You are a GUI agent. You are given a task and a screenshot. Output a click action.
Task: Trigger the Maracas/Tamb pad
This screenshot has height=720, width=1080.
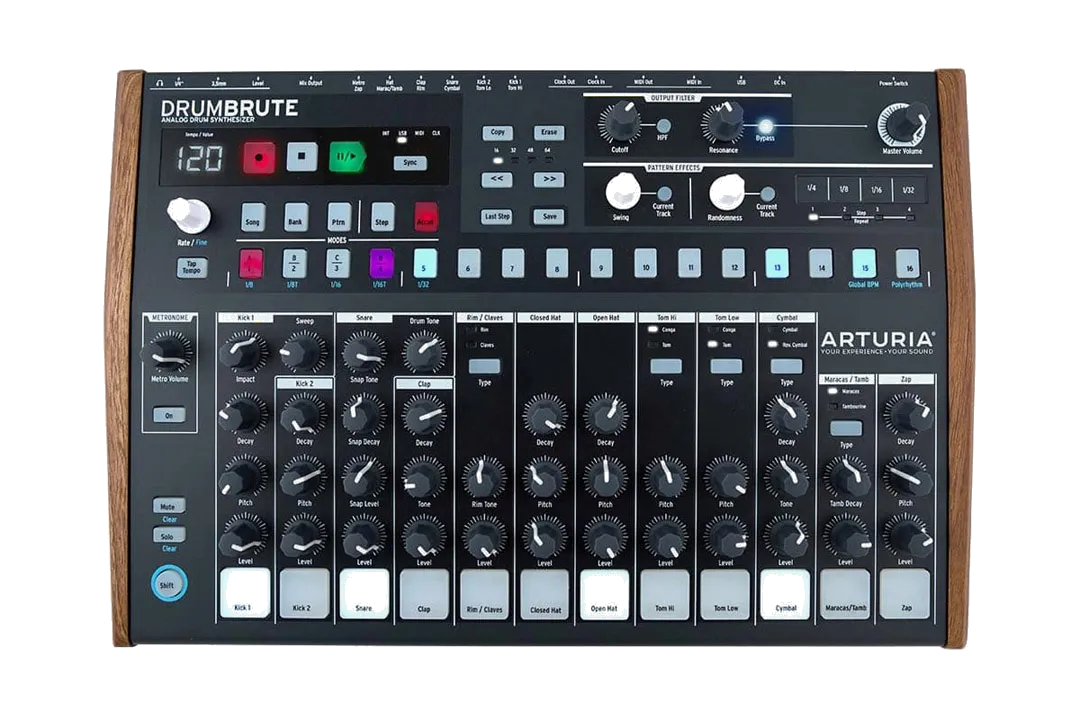(x=845, y=593)
